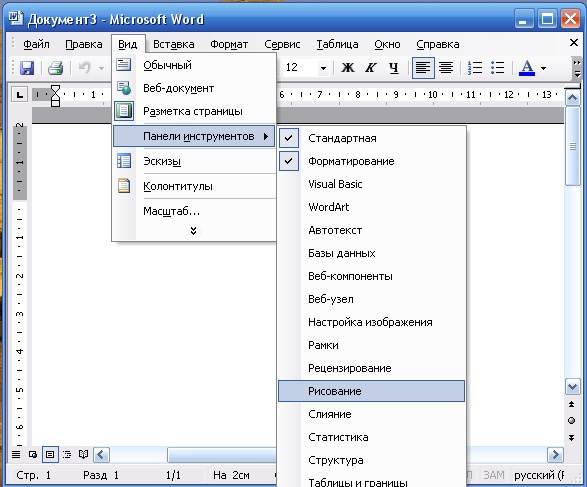Viewport: 587px width, 487px height.
Task: Open the Вставка menu
Action: (173, 44)
